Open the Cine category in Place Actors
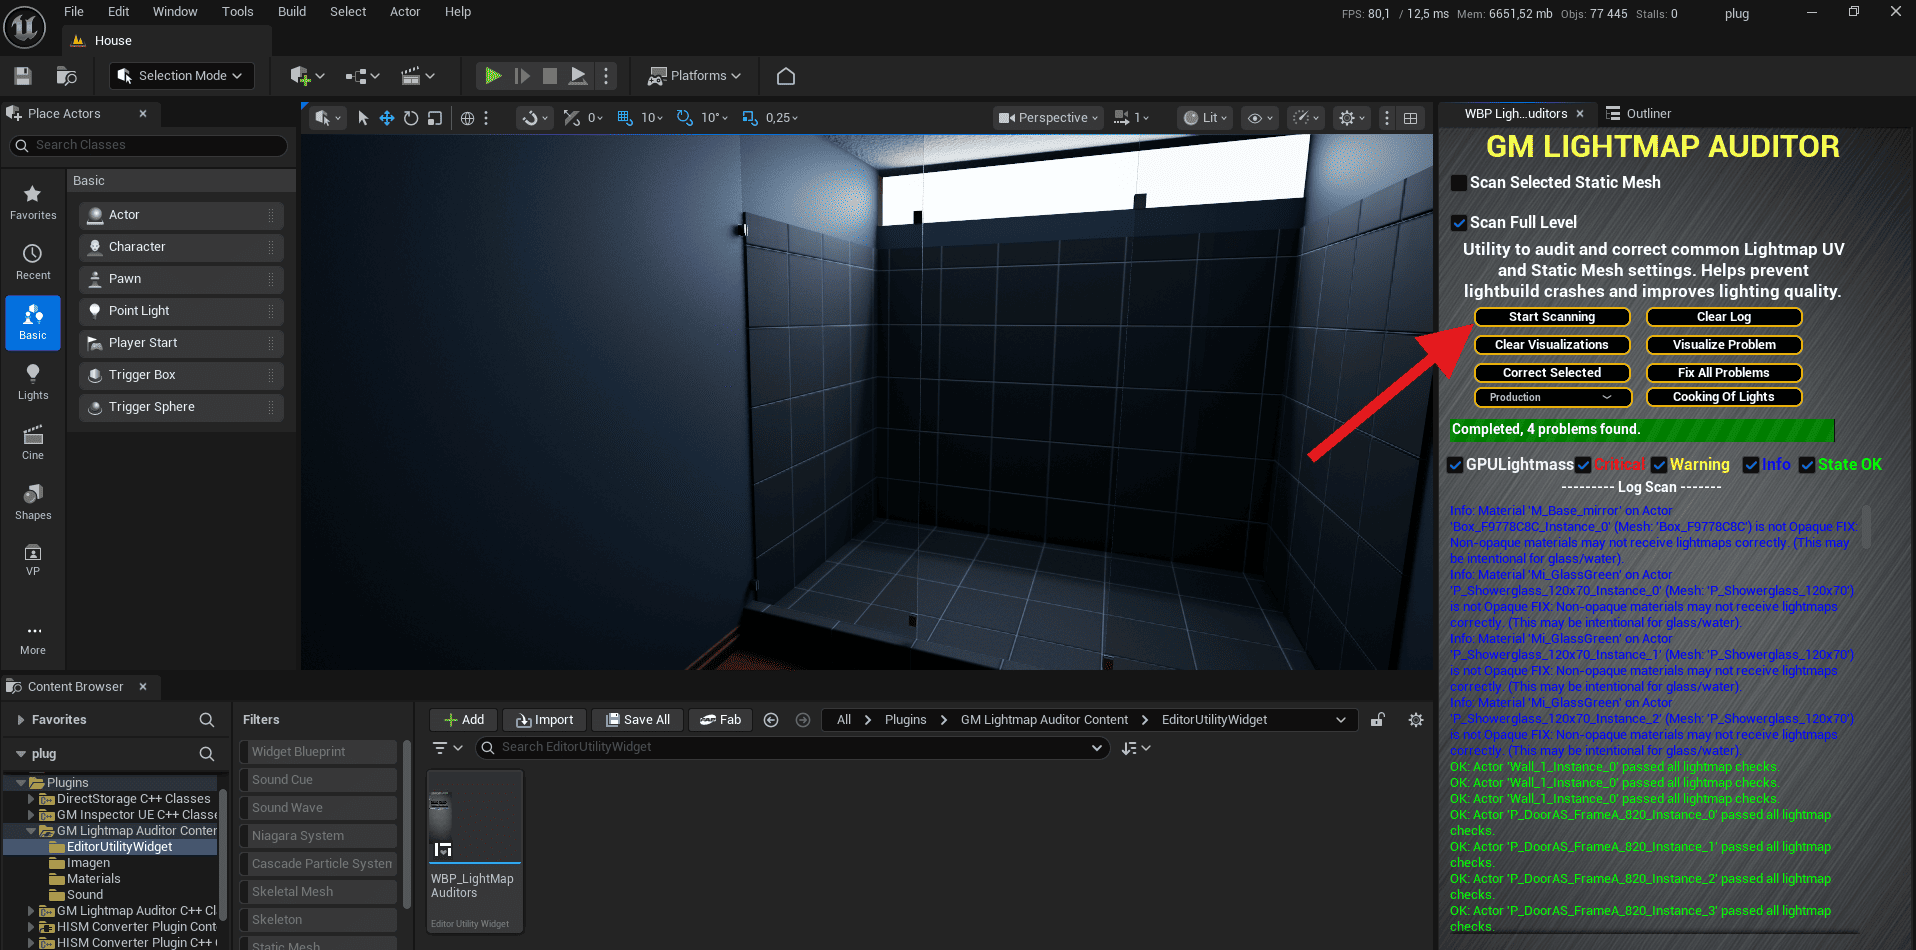The image size is (1916, 950). (x=32, y=440)
